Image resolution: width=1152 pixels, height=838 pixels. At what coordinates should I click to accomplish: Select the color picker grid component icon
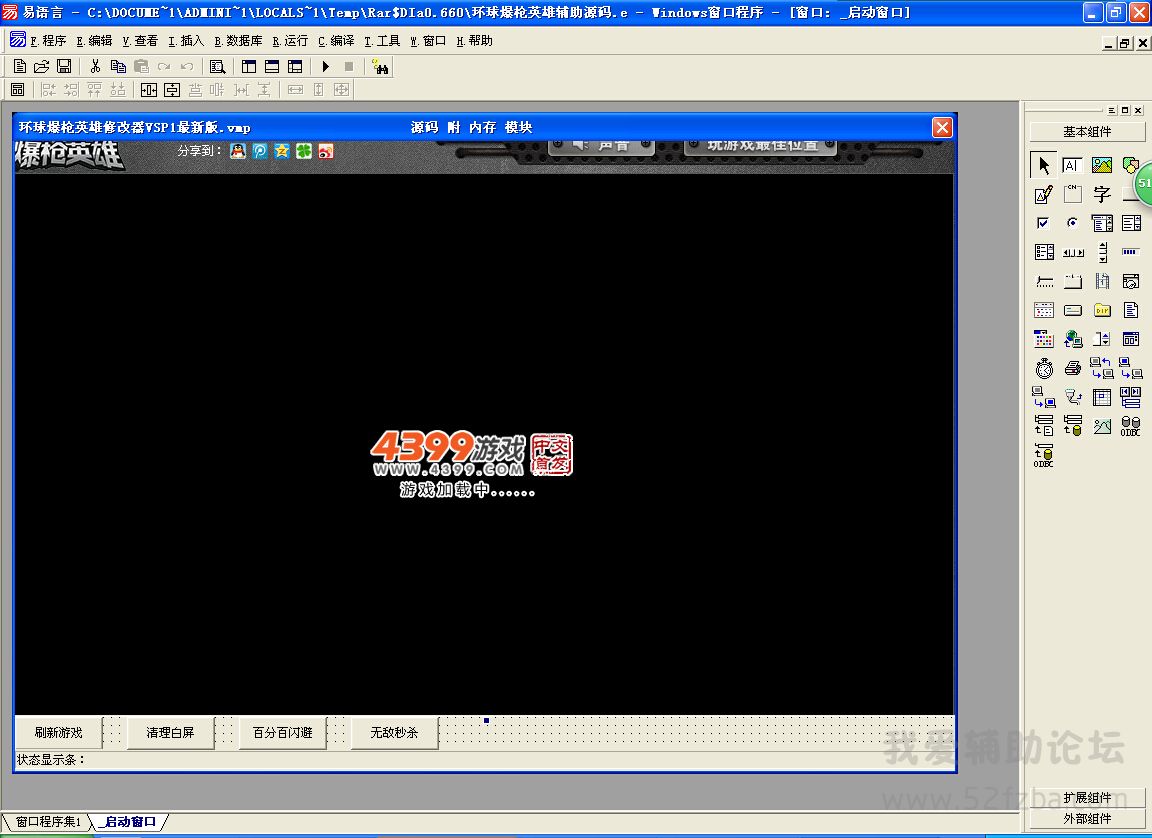(x=1043, y=339)
